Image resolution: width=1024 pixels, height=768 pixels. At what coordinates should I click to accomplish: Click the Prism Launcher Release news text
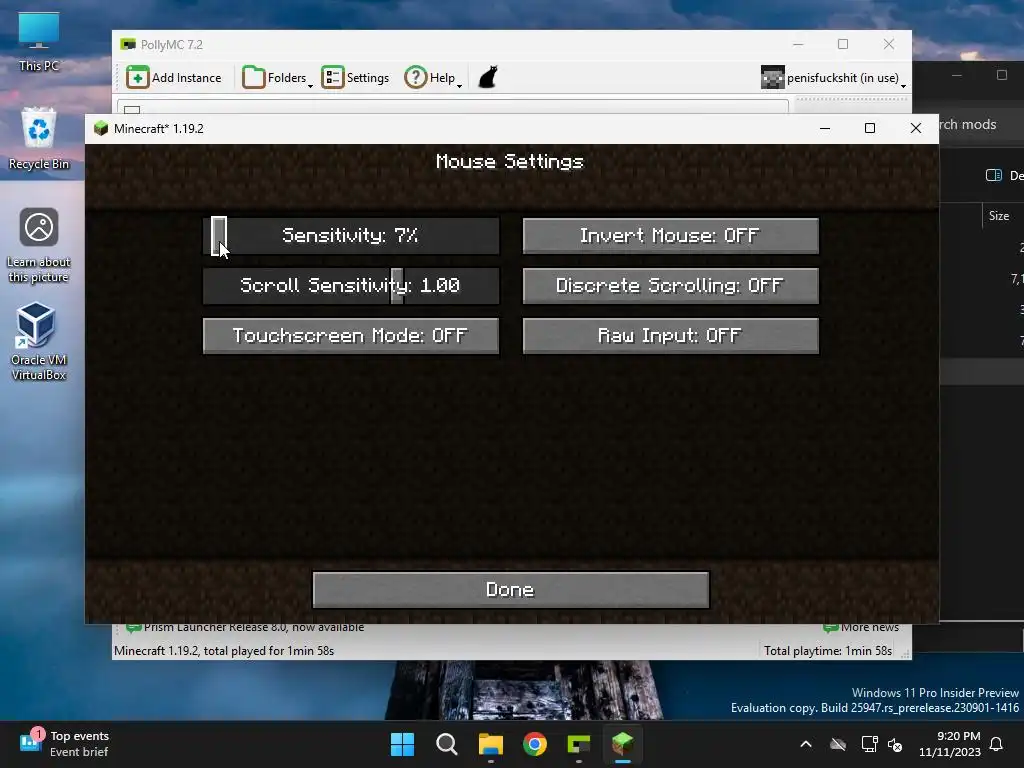(254, 627)
